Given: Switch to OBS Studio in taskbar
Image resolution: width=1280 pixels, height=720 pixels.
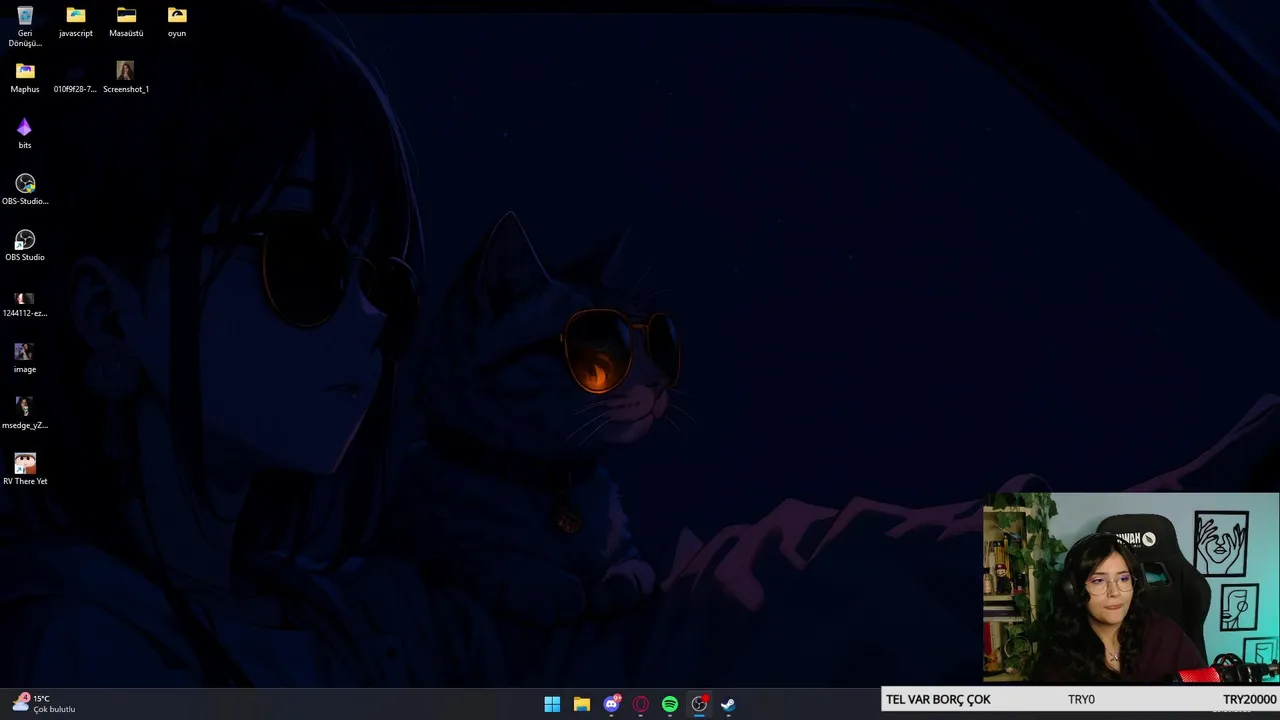Looking at the screenshot, I should coord(699,704).
